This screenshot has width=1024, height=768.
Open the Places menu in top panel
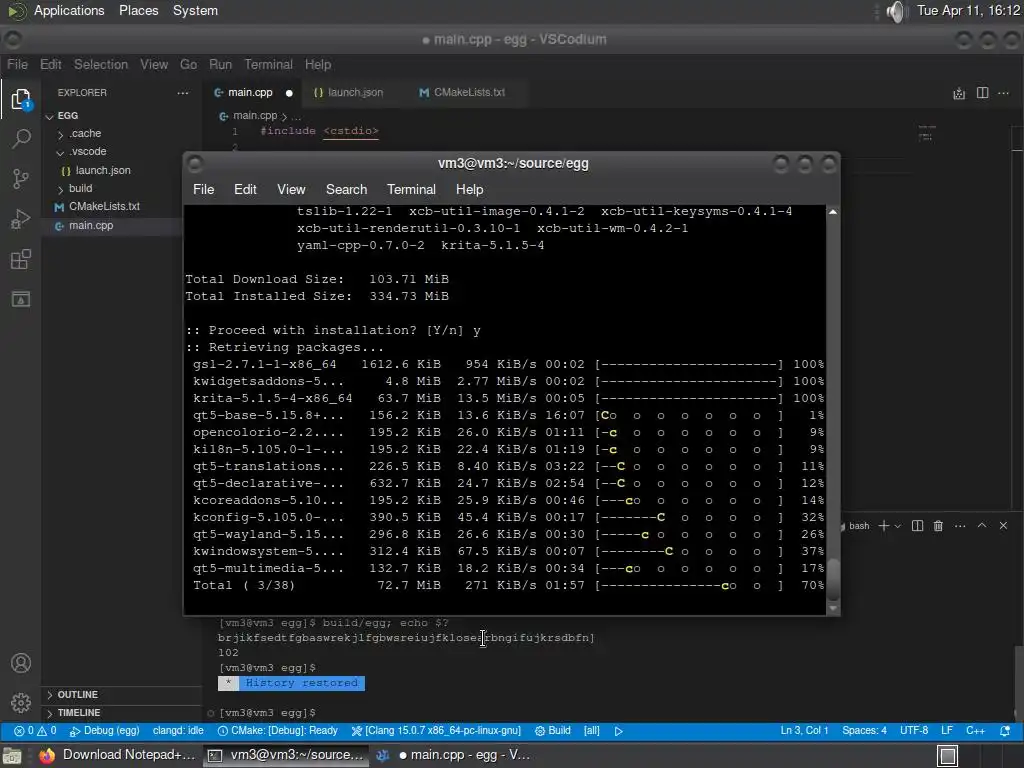[138, 10]
